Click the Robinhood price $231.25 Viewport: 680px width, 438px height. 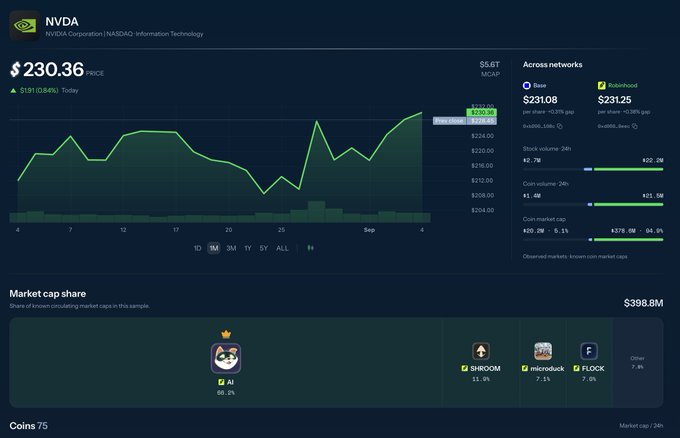click(614, 100)
